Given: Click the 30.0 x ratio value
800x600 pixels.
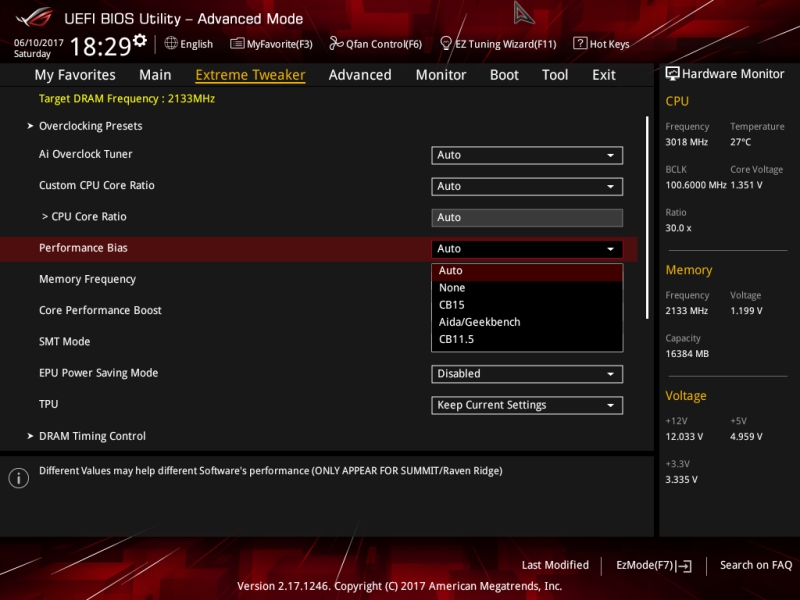Looking at the screenshot, I should pyautogui.click(x=678, y=228).
